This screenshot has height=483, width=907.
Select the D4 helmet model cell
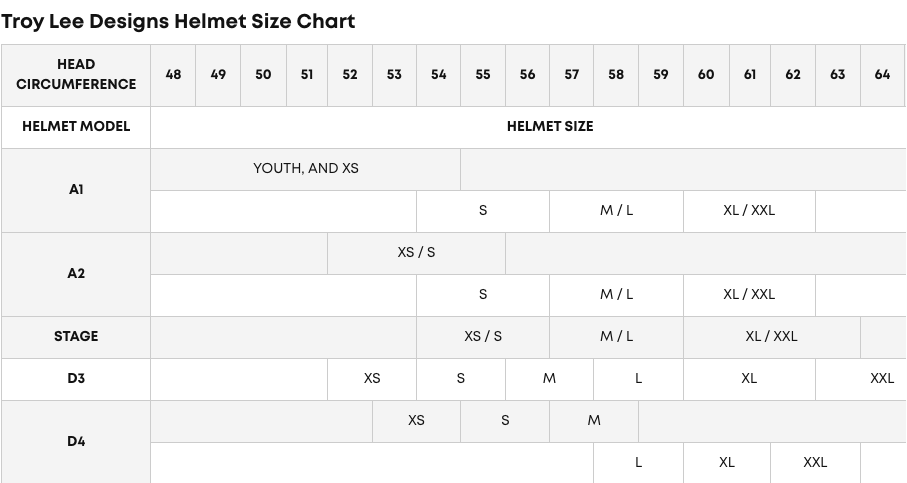click(76, 442)
